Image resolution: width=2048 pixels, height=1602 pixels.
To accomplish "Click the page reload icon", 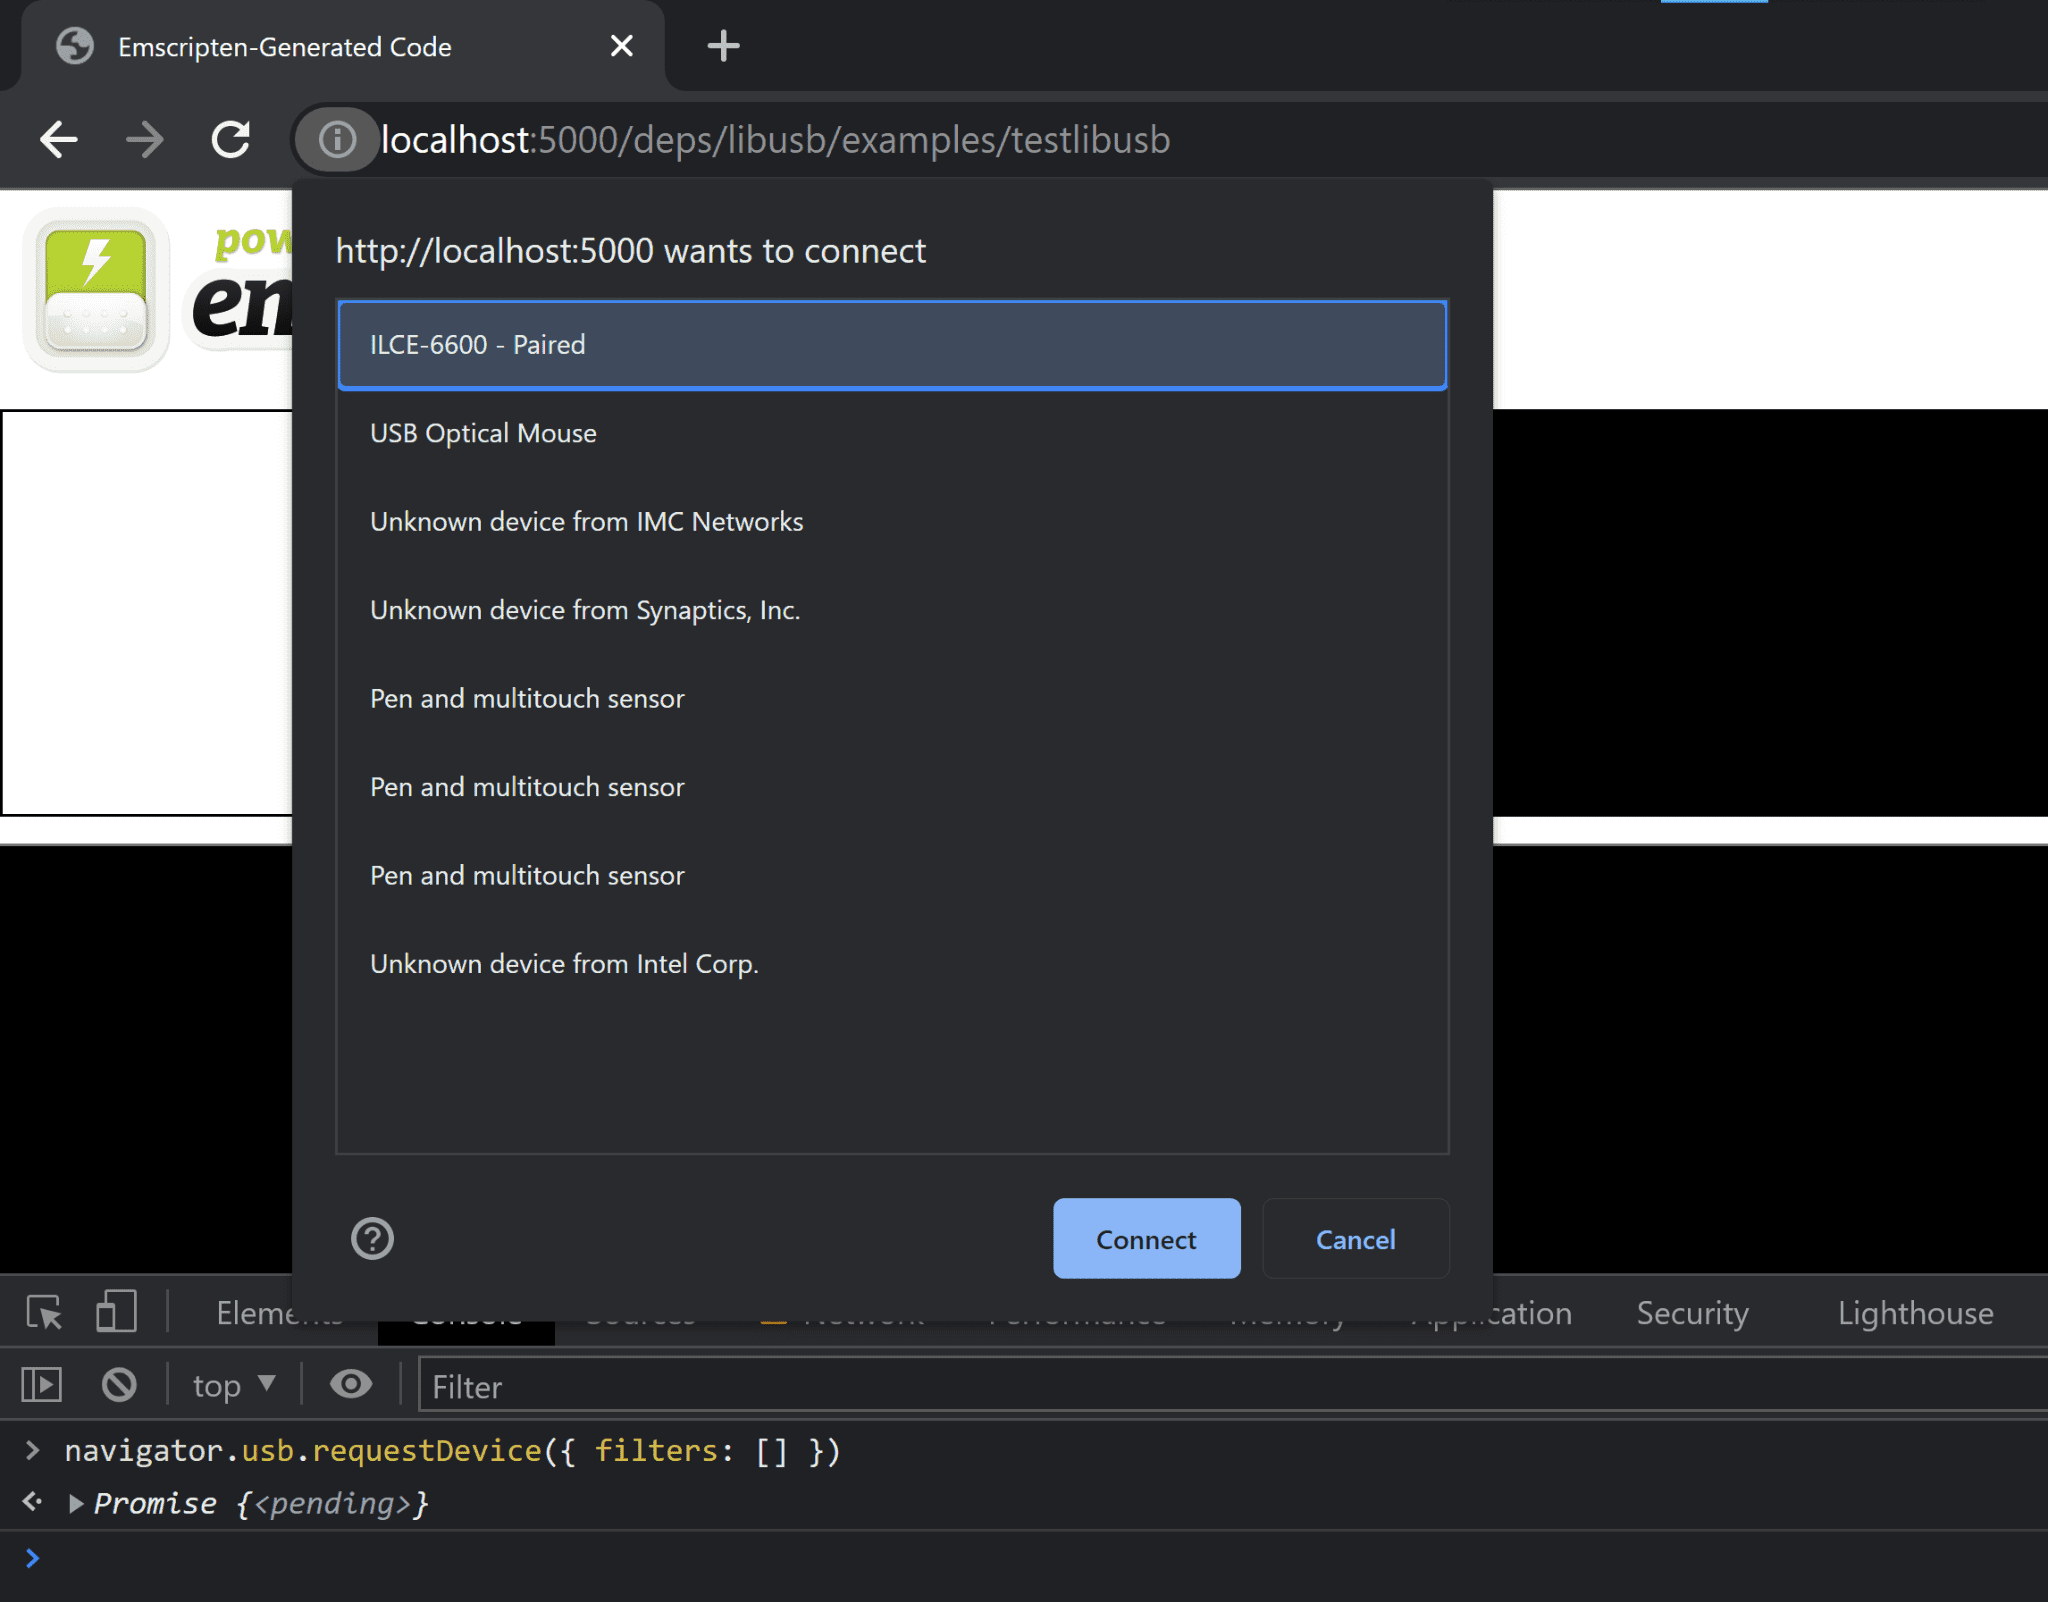I will pos(233,138).
